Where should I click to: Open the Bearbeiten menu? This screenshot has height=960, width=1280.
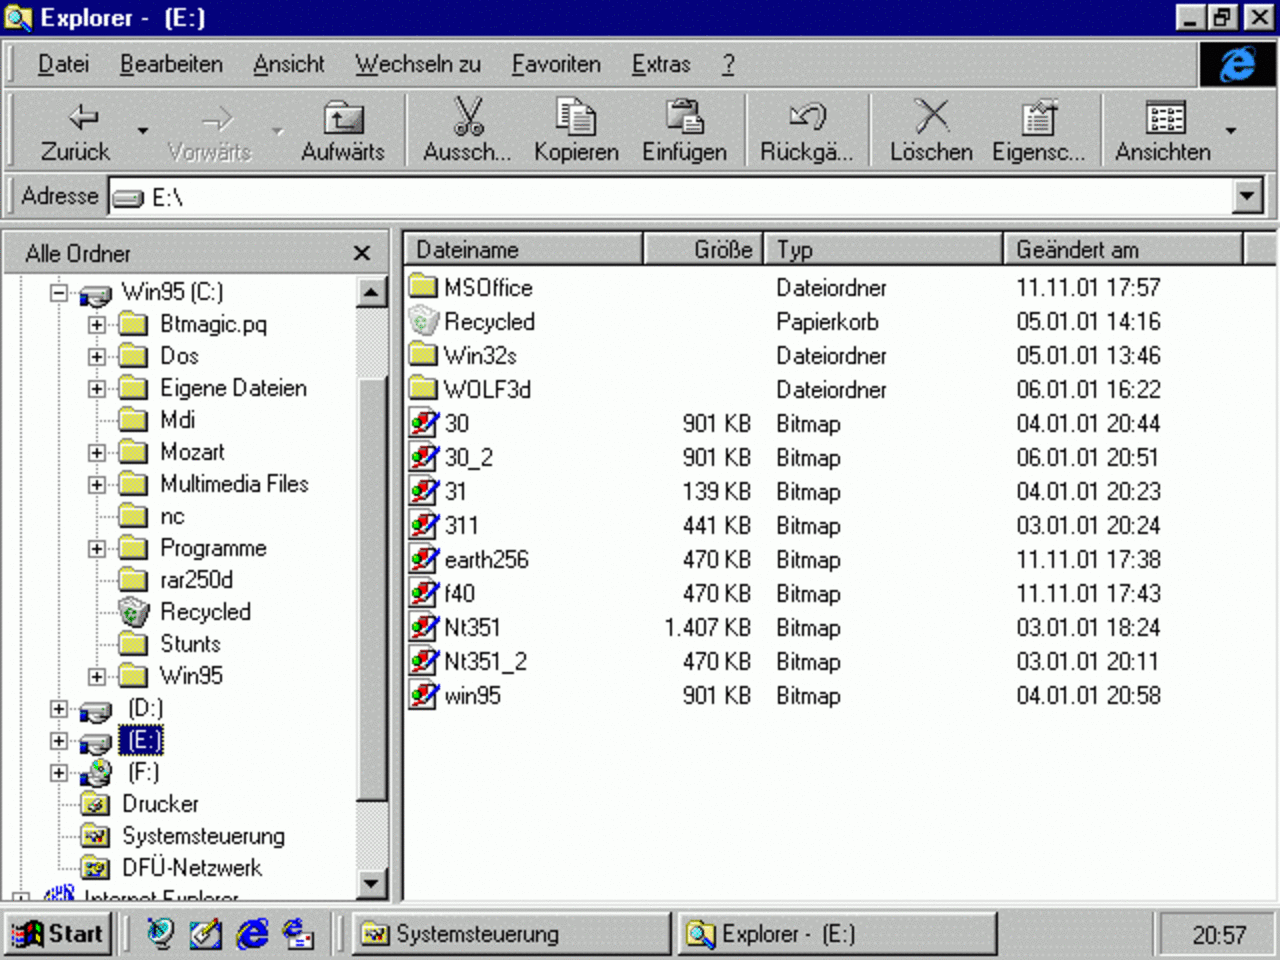(171, 64)
